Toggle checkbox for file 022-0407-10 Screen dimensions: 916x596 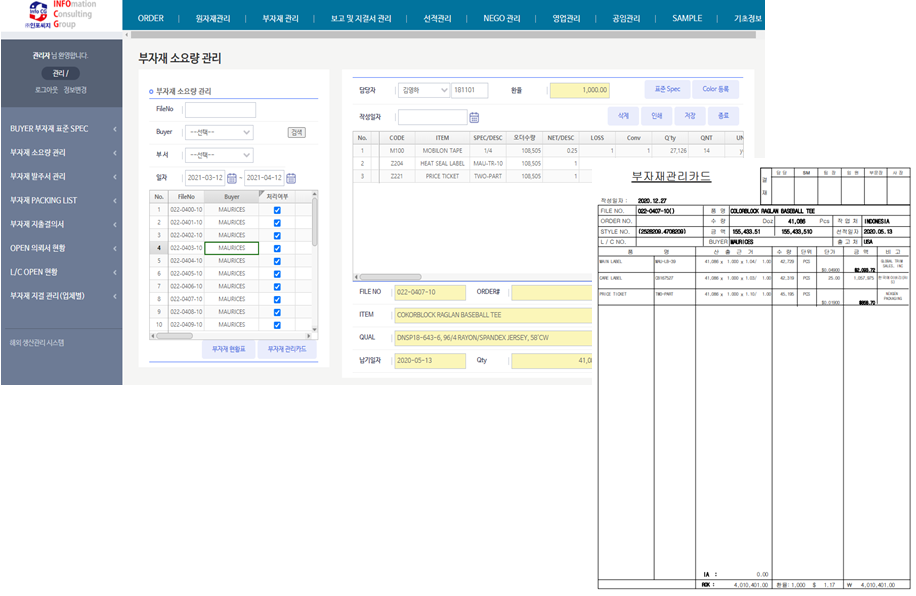click(277, 299)
